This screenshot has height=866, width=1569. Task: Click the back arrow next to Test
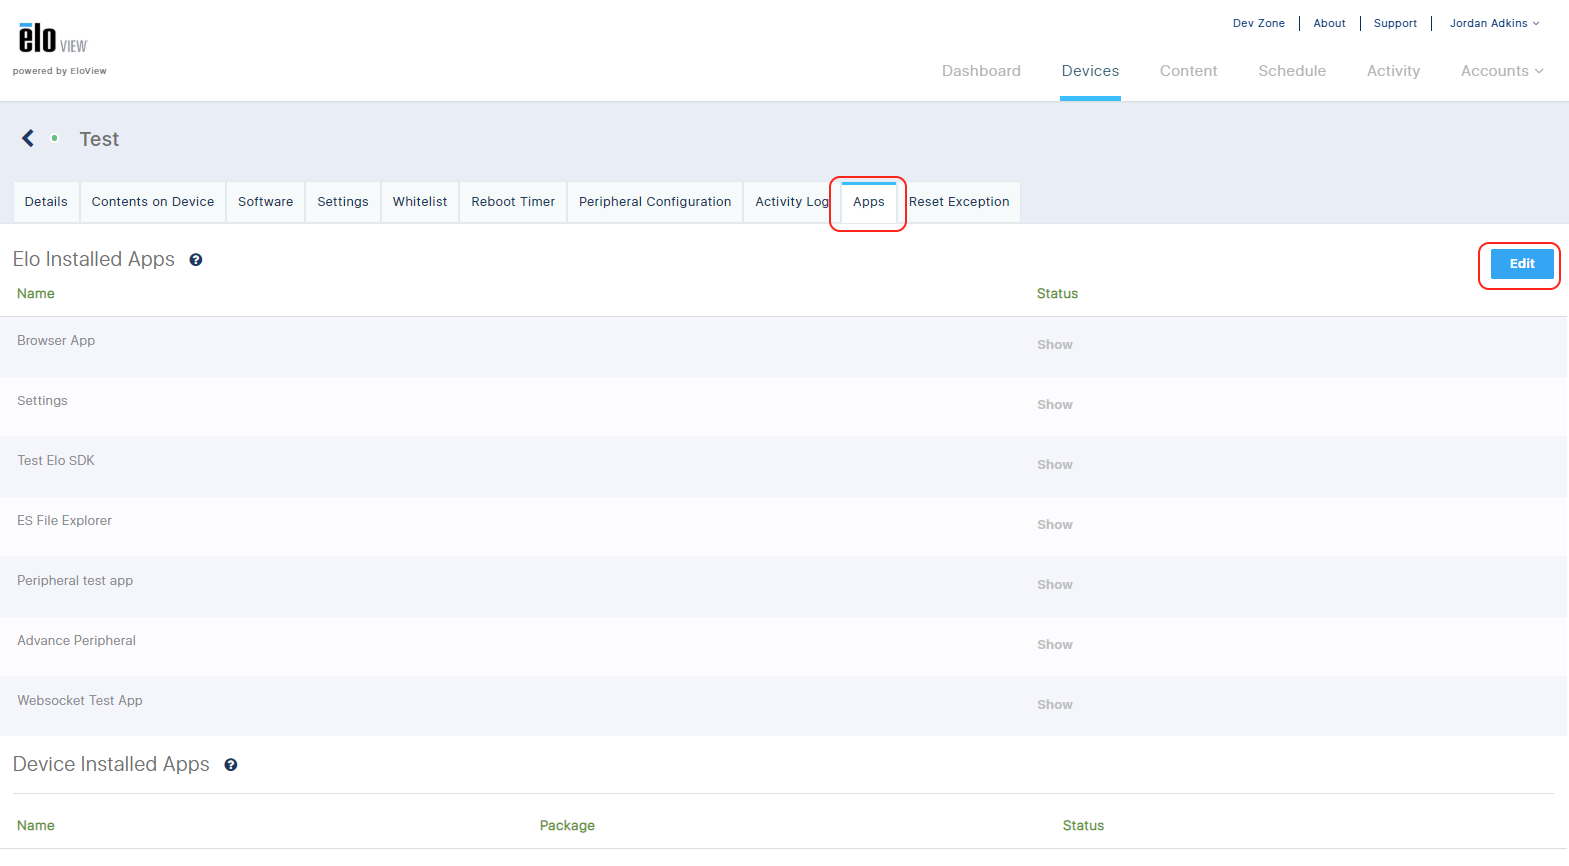pos(28,138)
